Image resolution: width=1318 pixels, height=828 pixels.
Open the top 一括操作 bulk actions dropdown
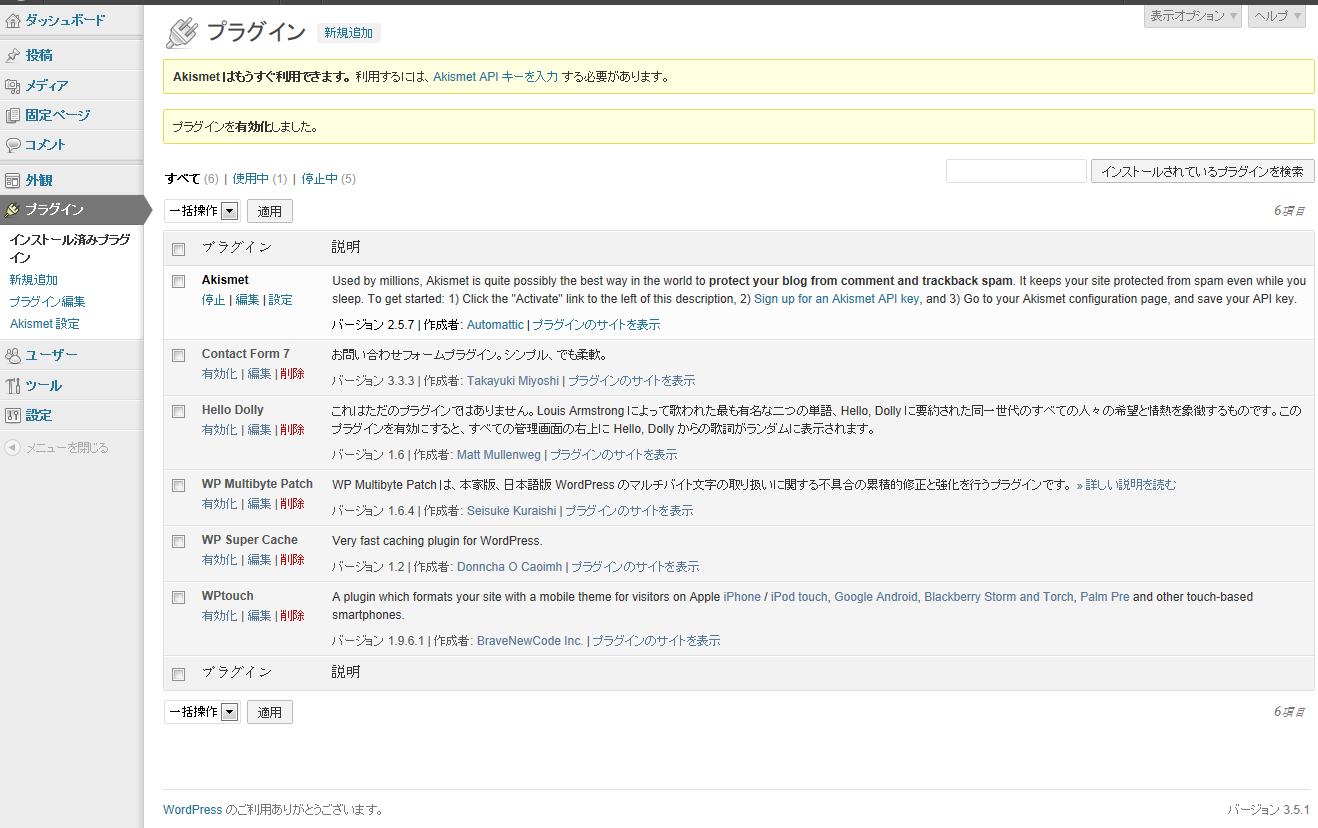(x=202, y=211)
